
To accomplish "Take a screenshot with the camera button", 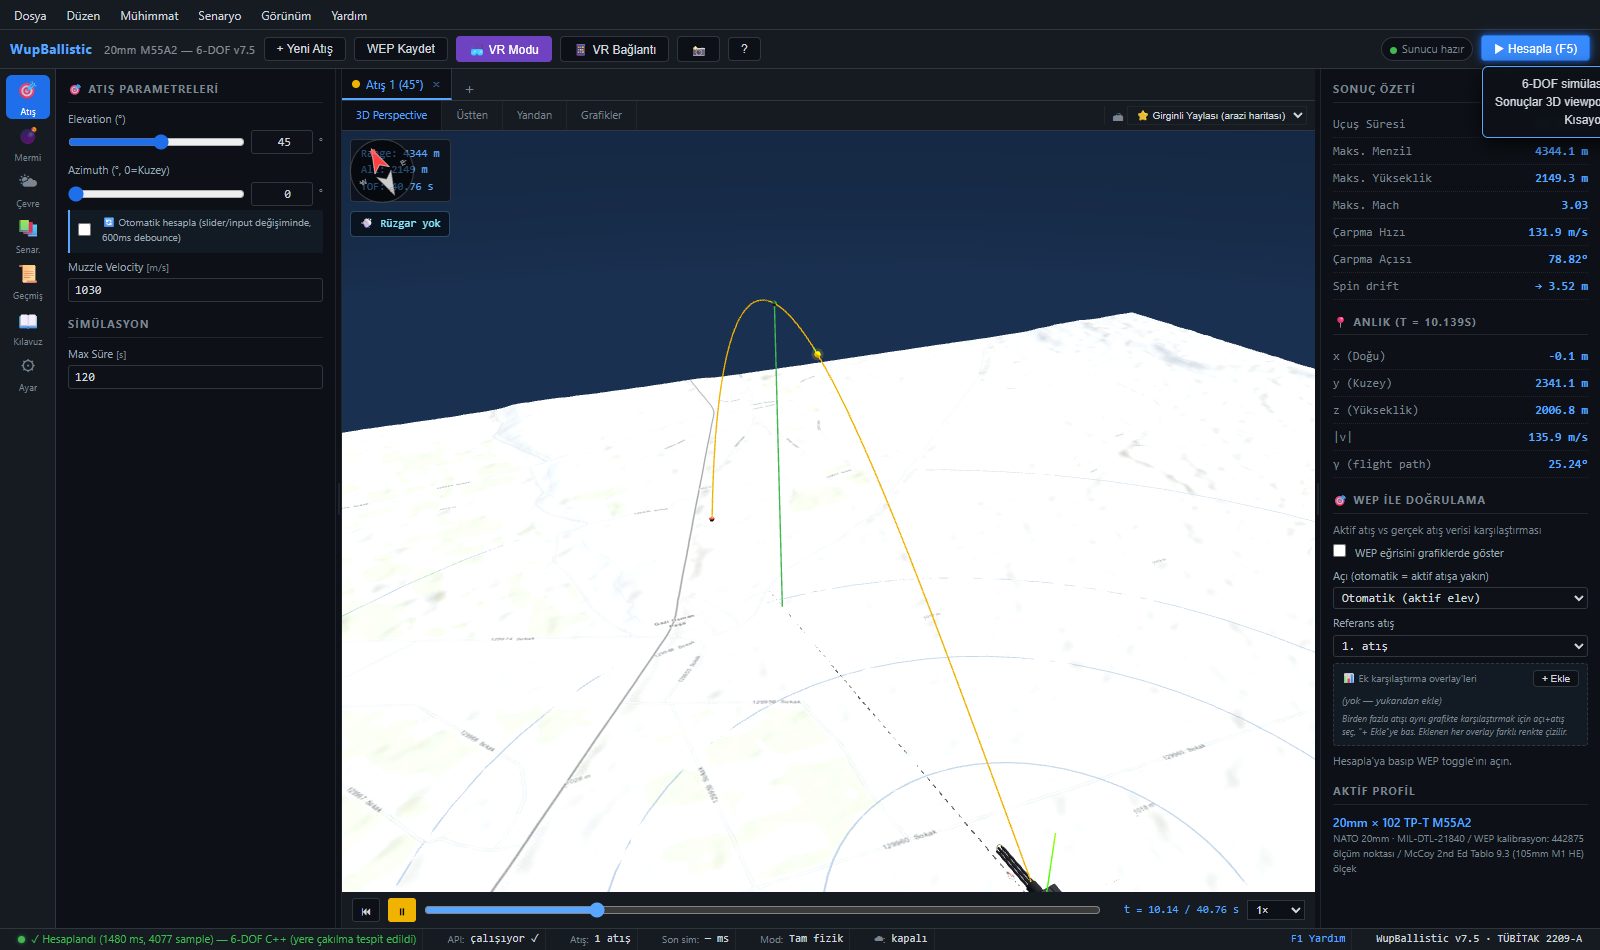I will 698,49.
